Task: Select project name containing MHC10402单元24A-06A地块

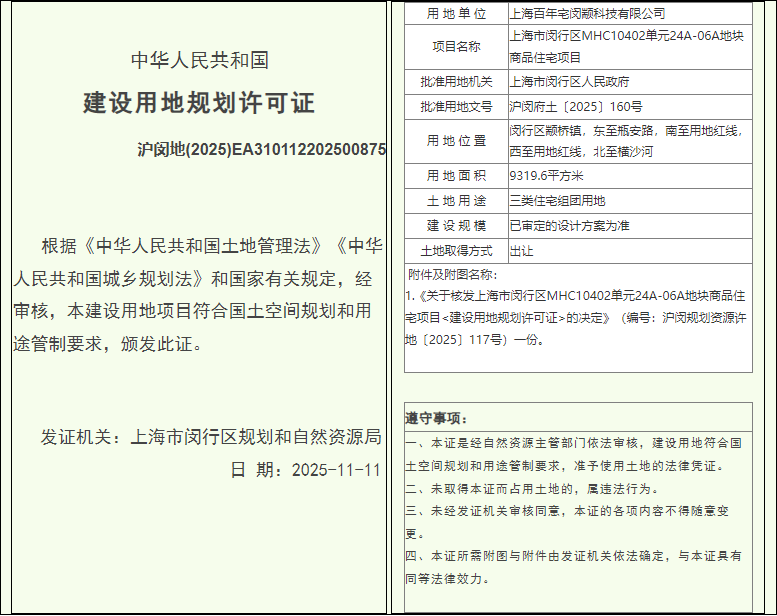Action: pyautogui.click(x=627, y=47)
